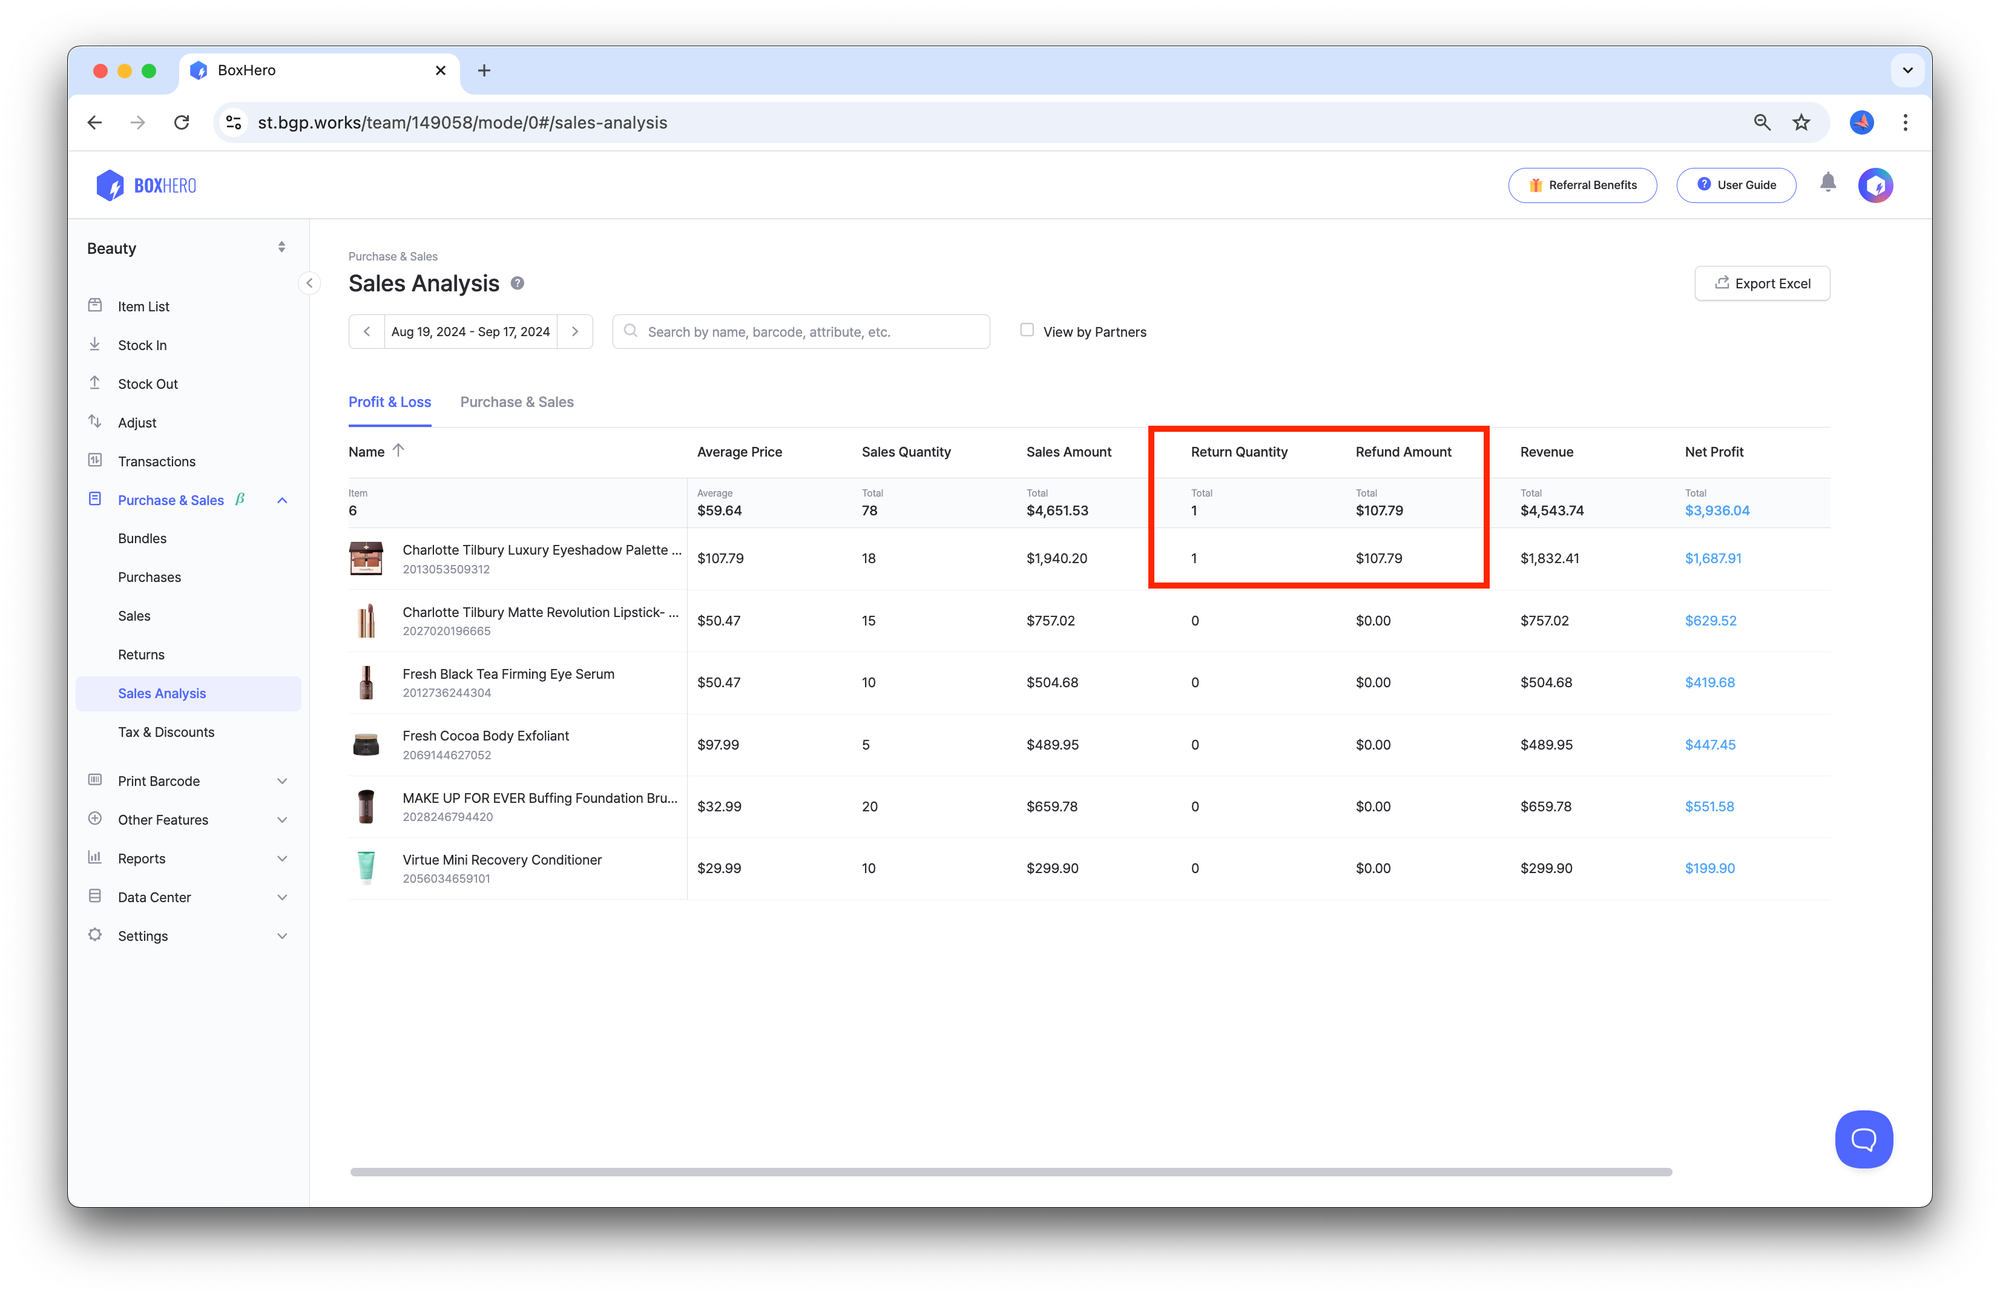Open the Chrome three-dot menu

tap(1905, 122)
